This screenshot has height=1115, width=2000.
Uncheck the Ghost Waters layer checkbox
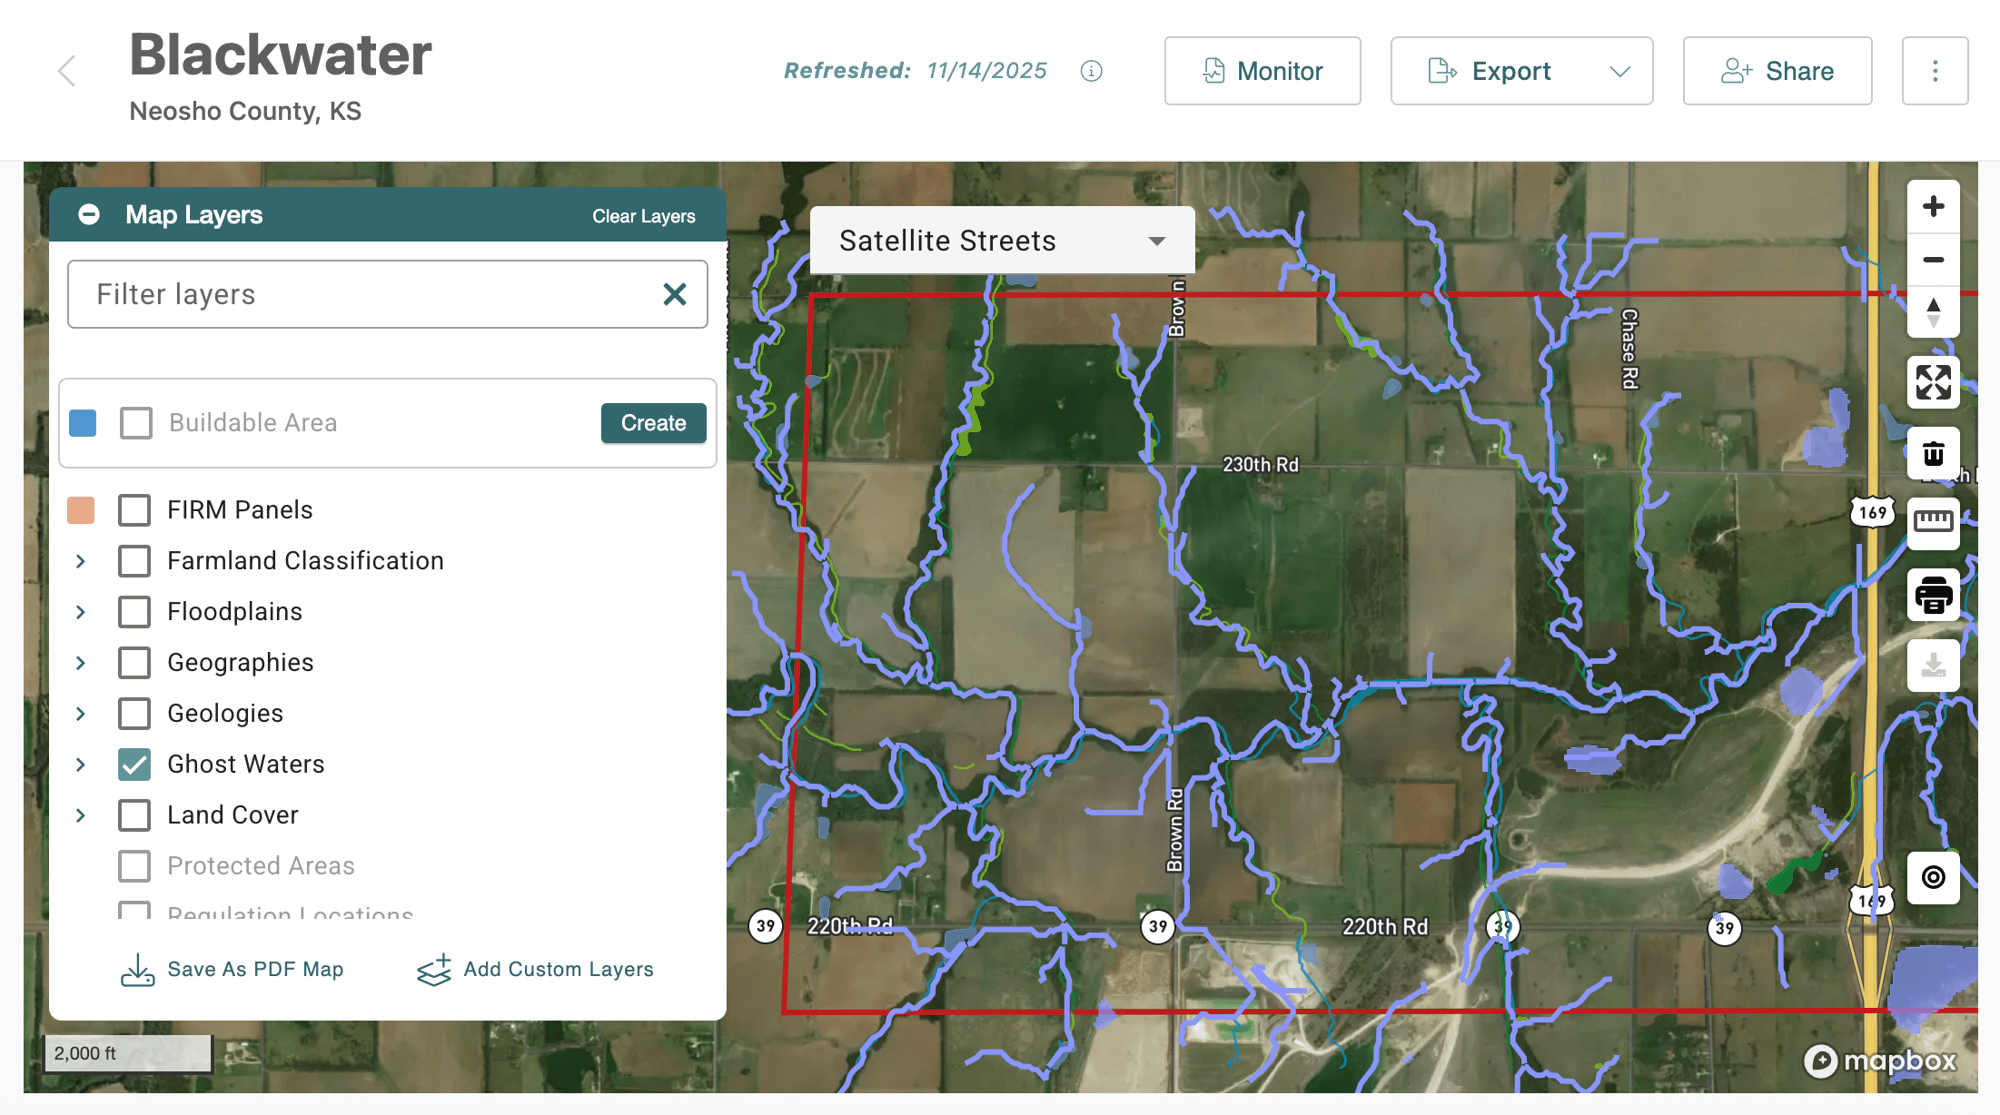135,765
